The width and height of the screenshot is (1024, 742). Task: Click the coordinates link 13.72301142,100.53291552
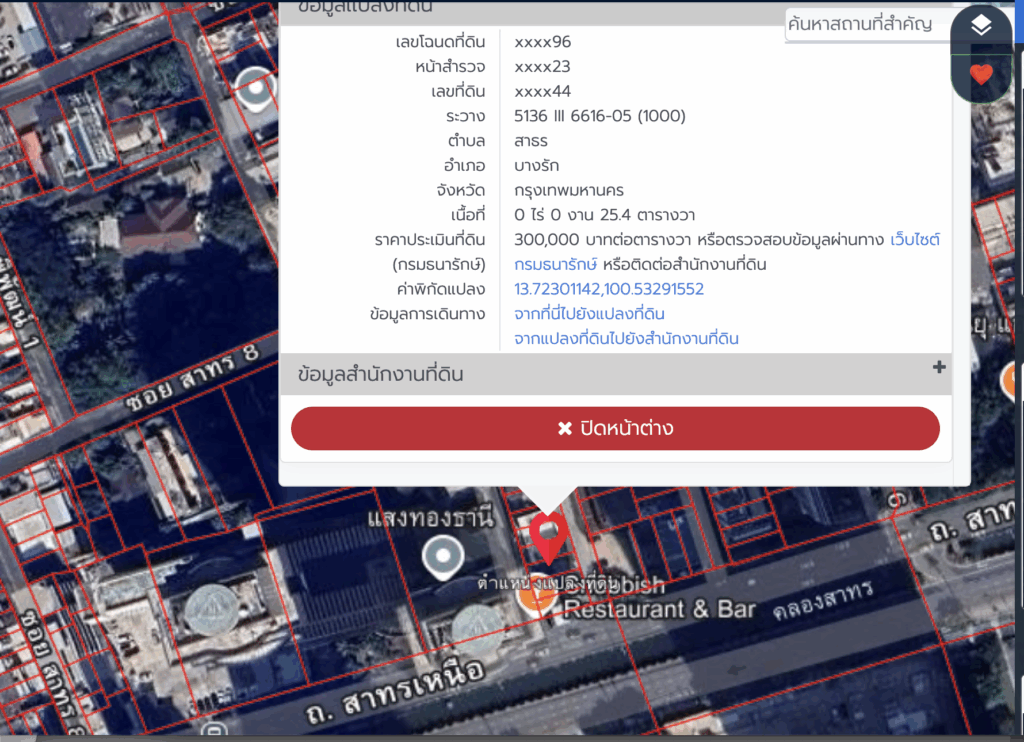tap(608, 289)
